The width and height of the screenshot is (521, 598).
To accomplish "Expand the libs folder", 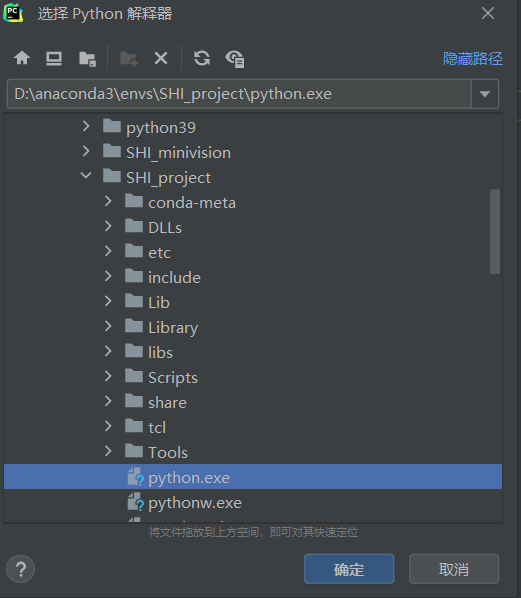I will click(108, 351).
